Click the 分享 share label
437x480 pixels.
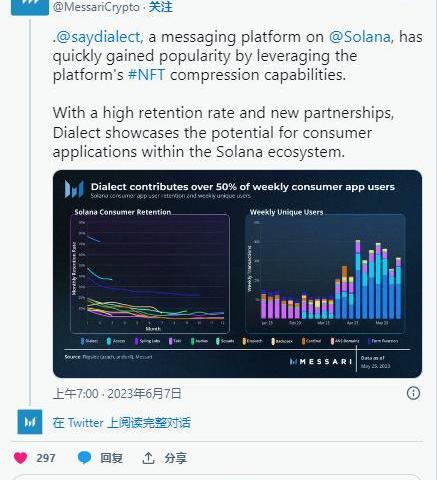(175, 458)
